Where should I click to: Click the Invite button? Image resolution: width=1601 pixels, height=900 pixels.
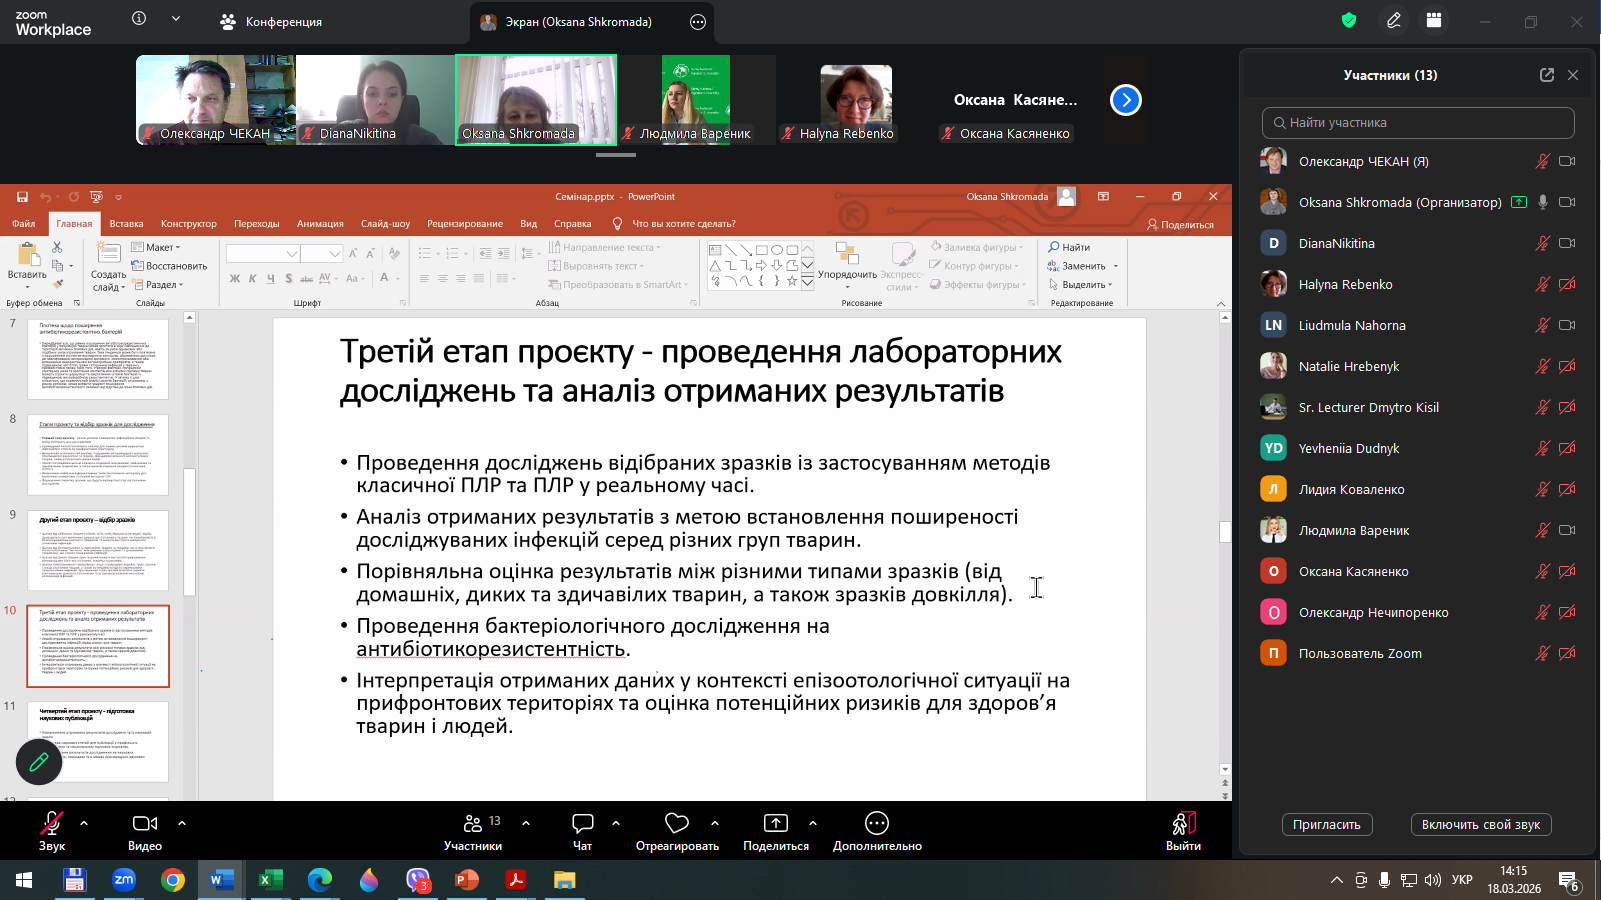(x=1326, y=825)
